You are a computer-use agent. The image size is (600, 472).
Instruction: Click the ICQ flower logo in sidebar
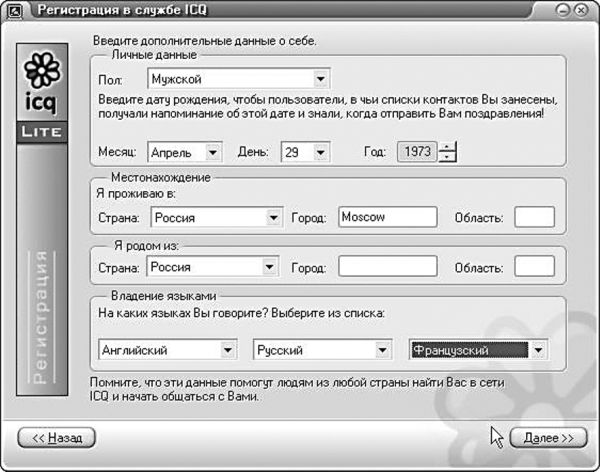[x=42, y=70]
